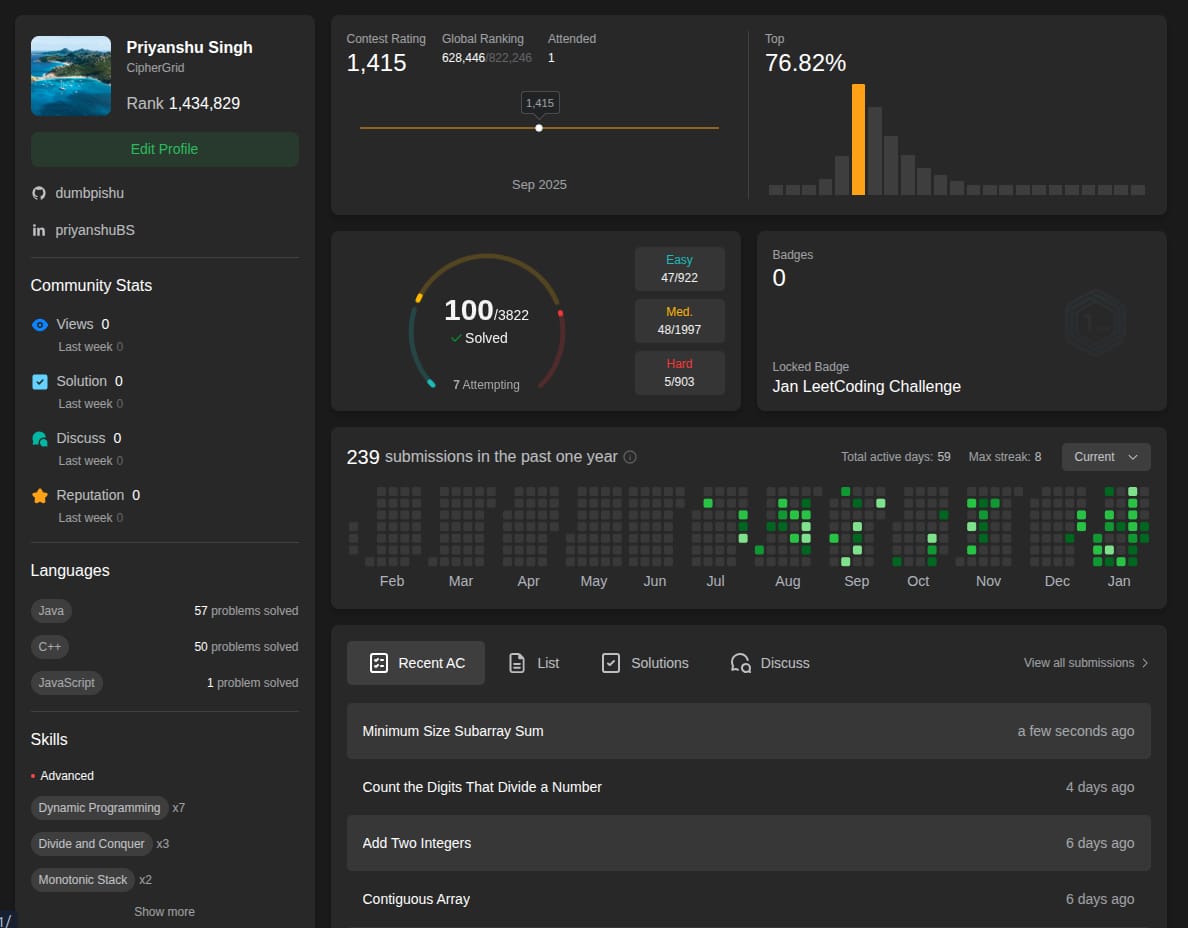
Task: Select the Hard 5/903 difficulty box
Action: [680, 373]
